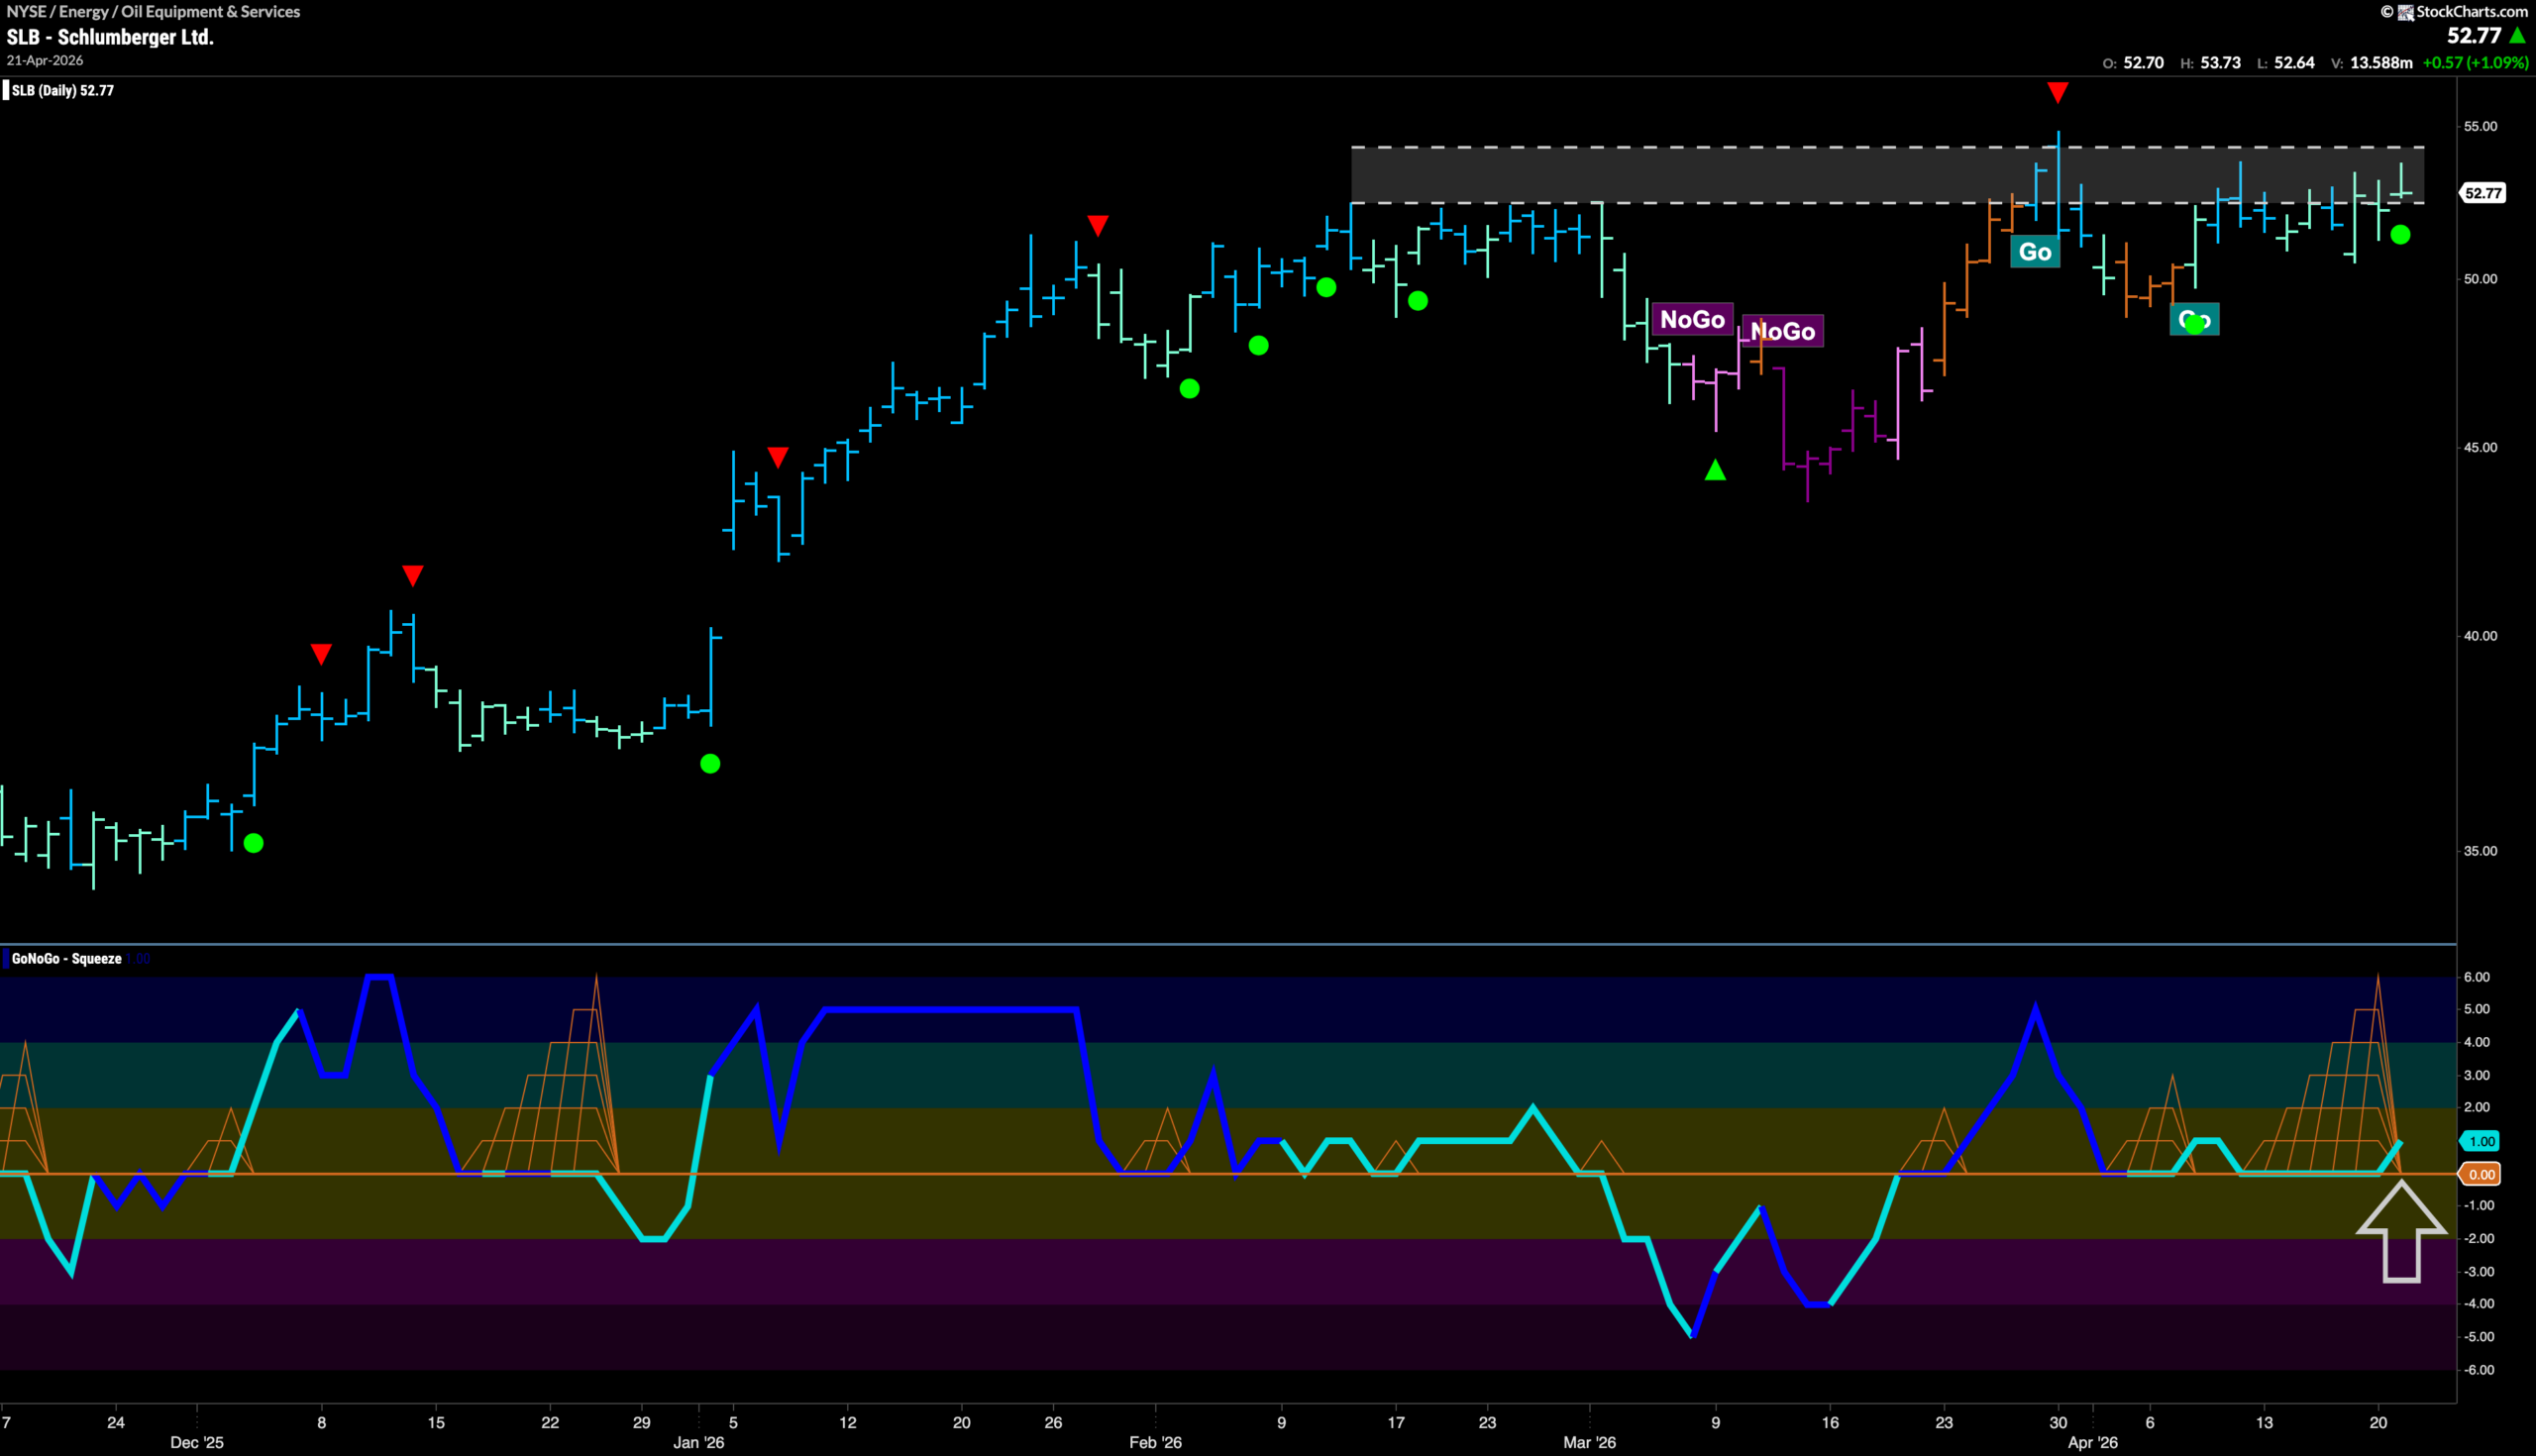Click the Dec '25 month label
This screenshot has height=1456, width=2536.
click(197, 1443)
